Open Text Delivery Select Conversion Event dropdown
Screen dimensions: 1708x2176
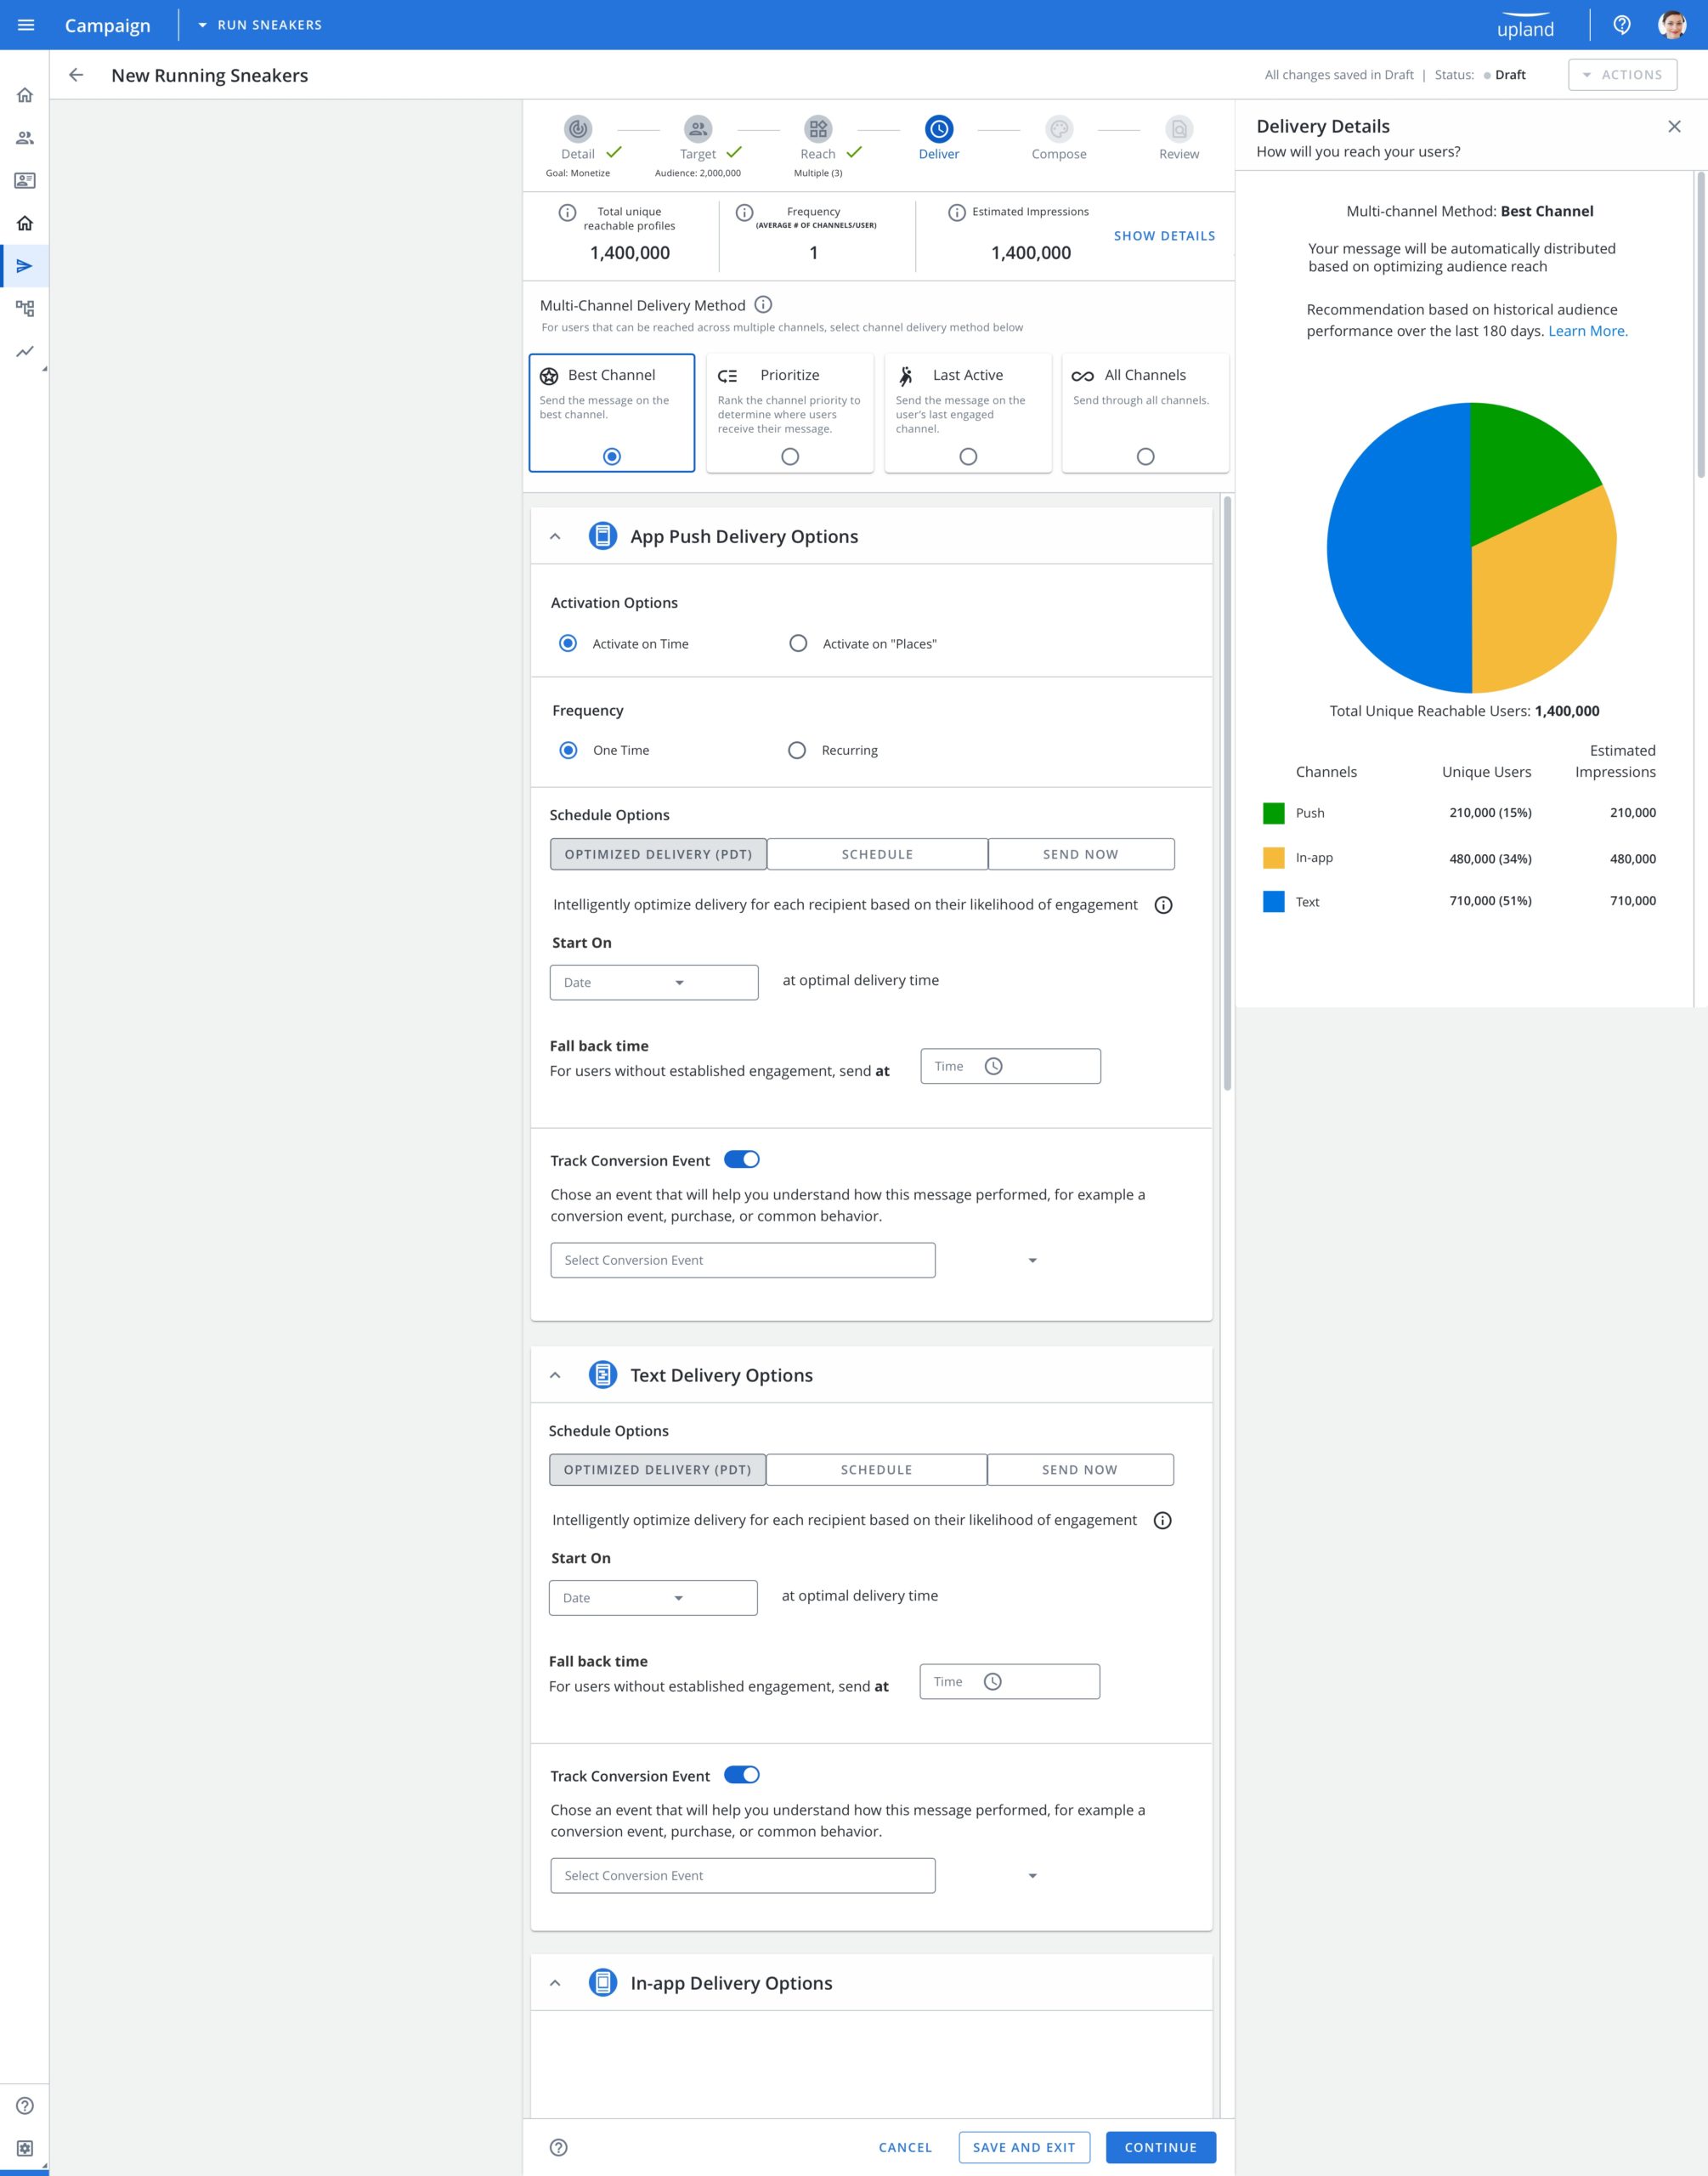[x=743, y=1875]
